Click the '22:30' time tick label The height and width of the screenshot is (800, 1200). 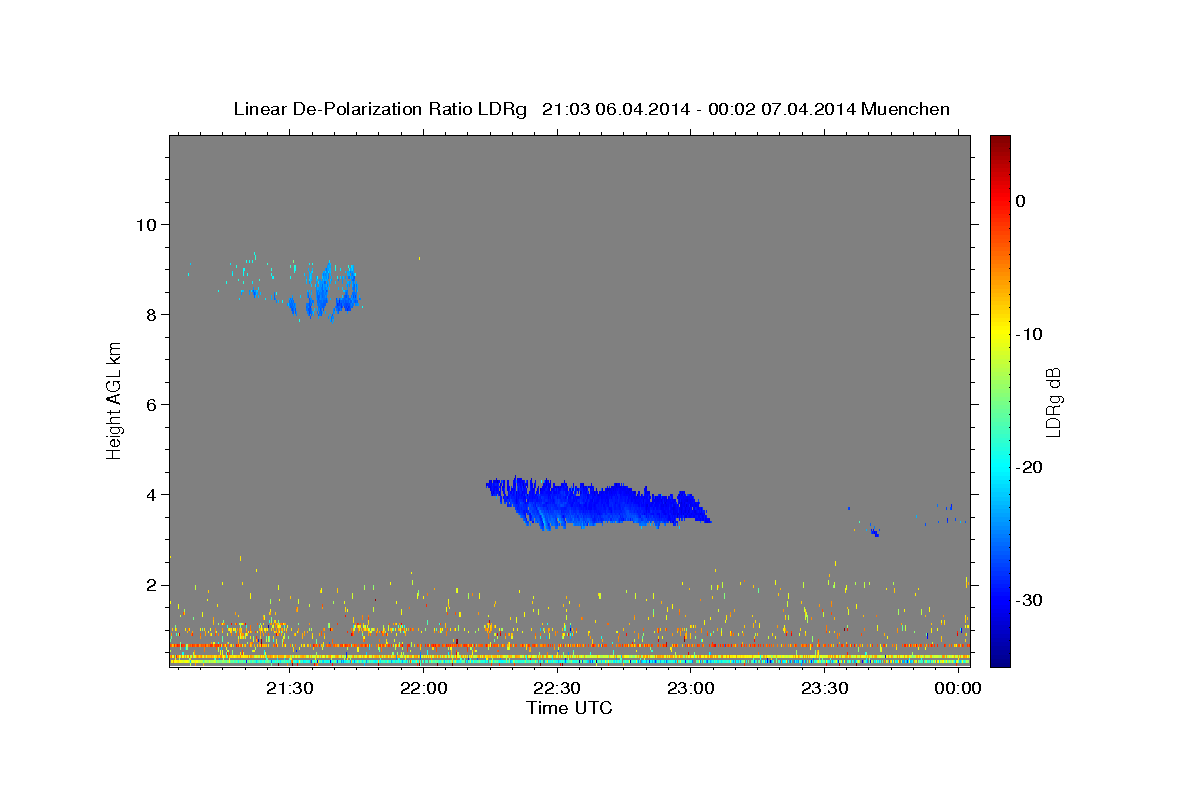557,689
